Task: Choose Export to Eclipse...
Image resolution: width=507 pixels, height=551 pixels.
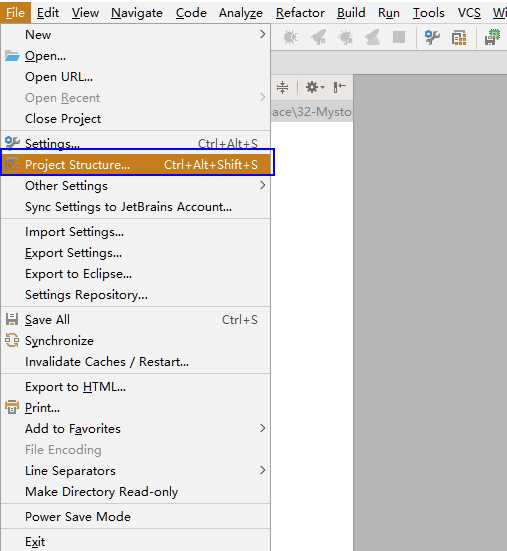Action: coord(135,274)
